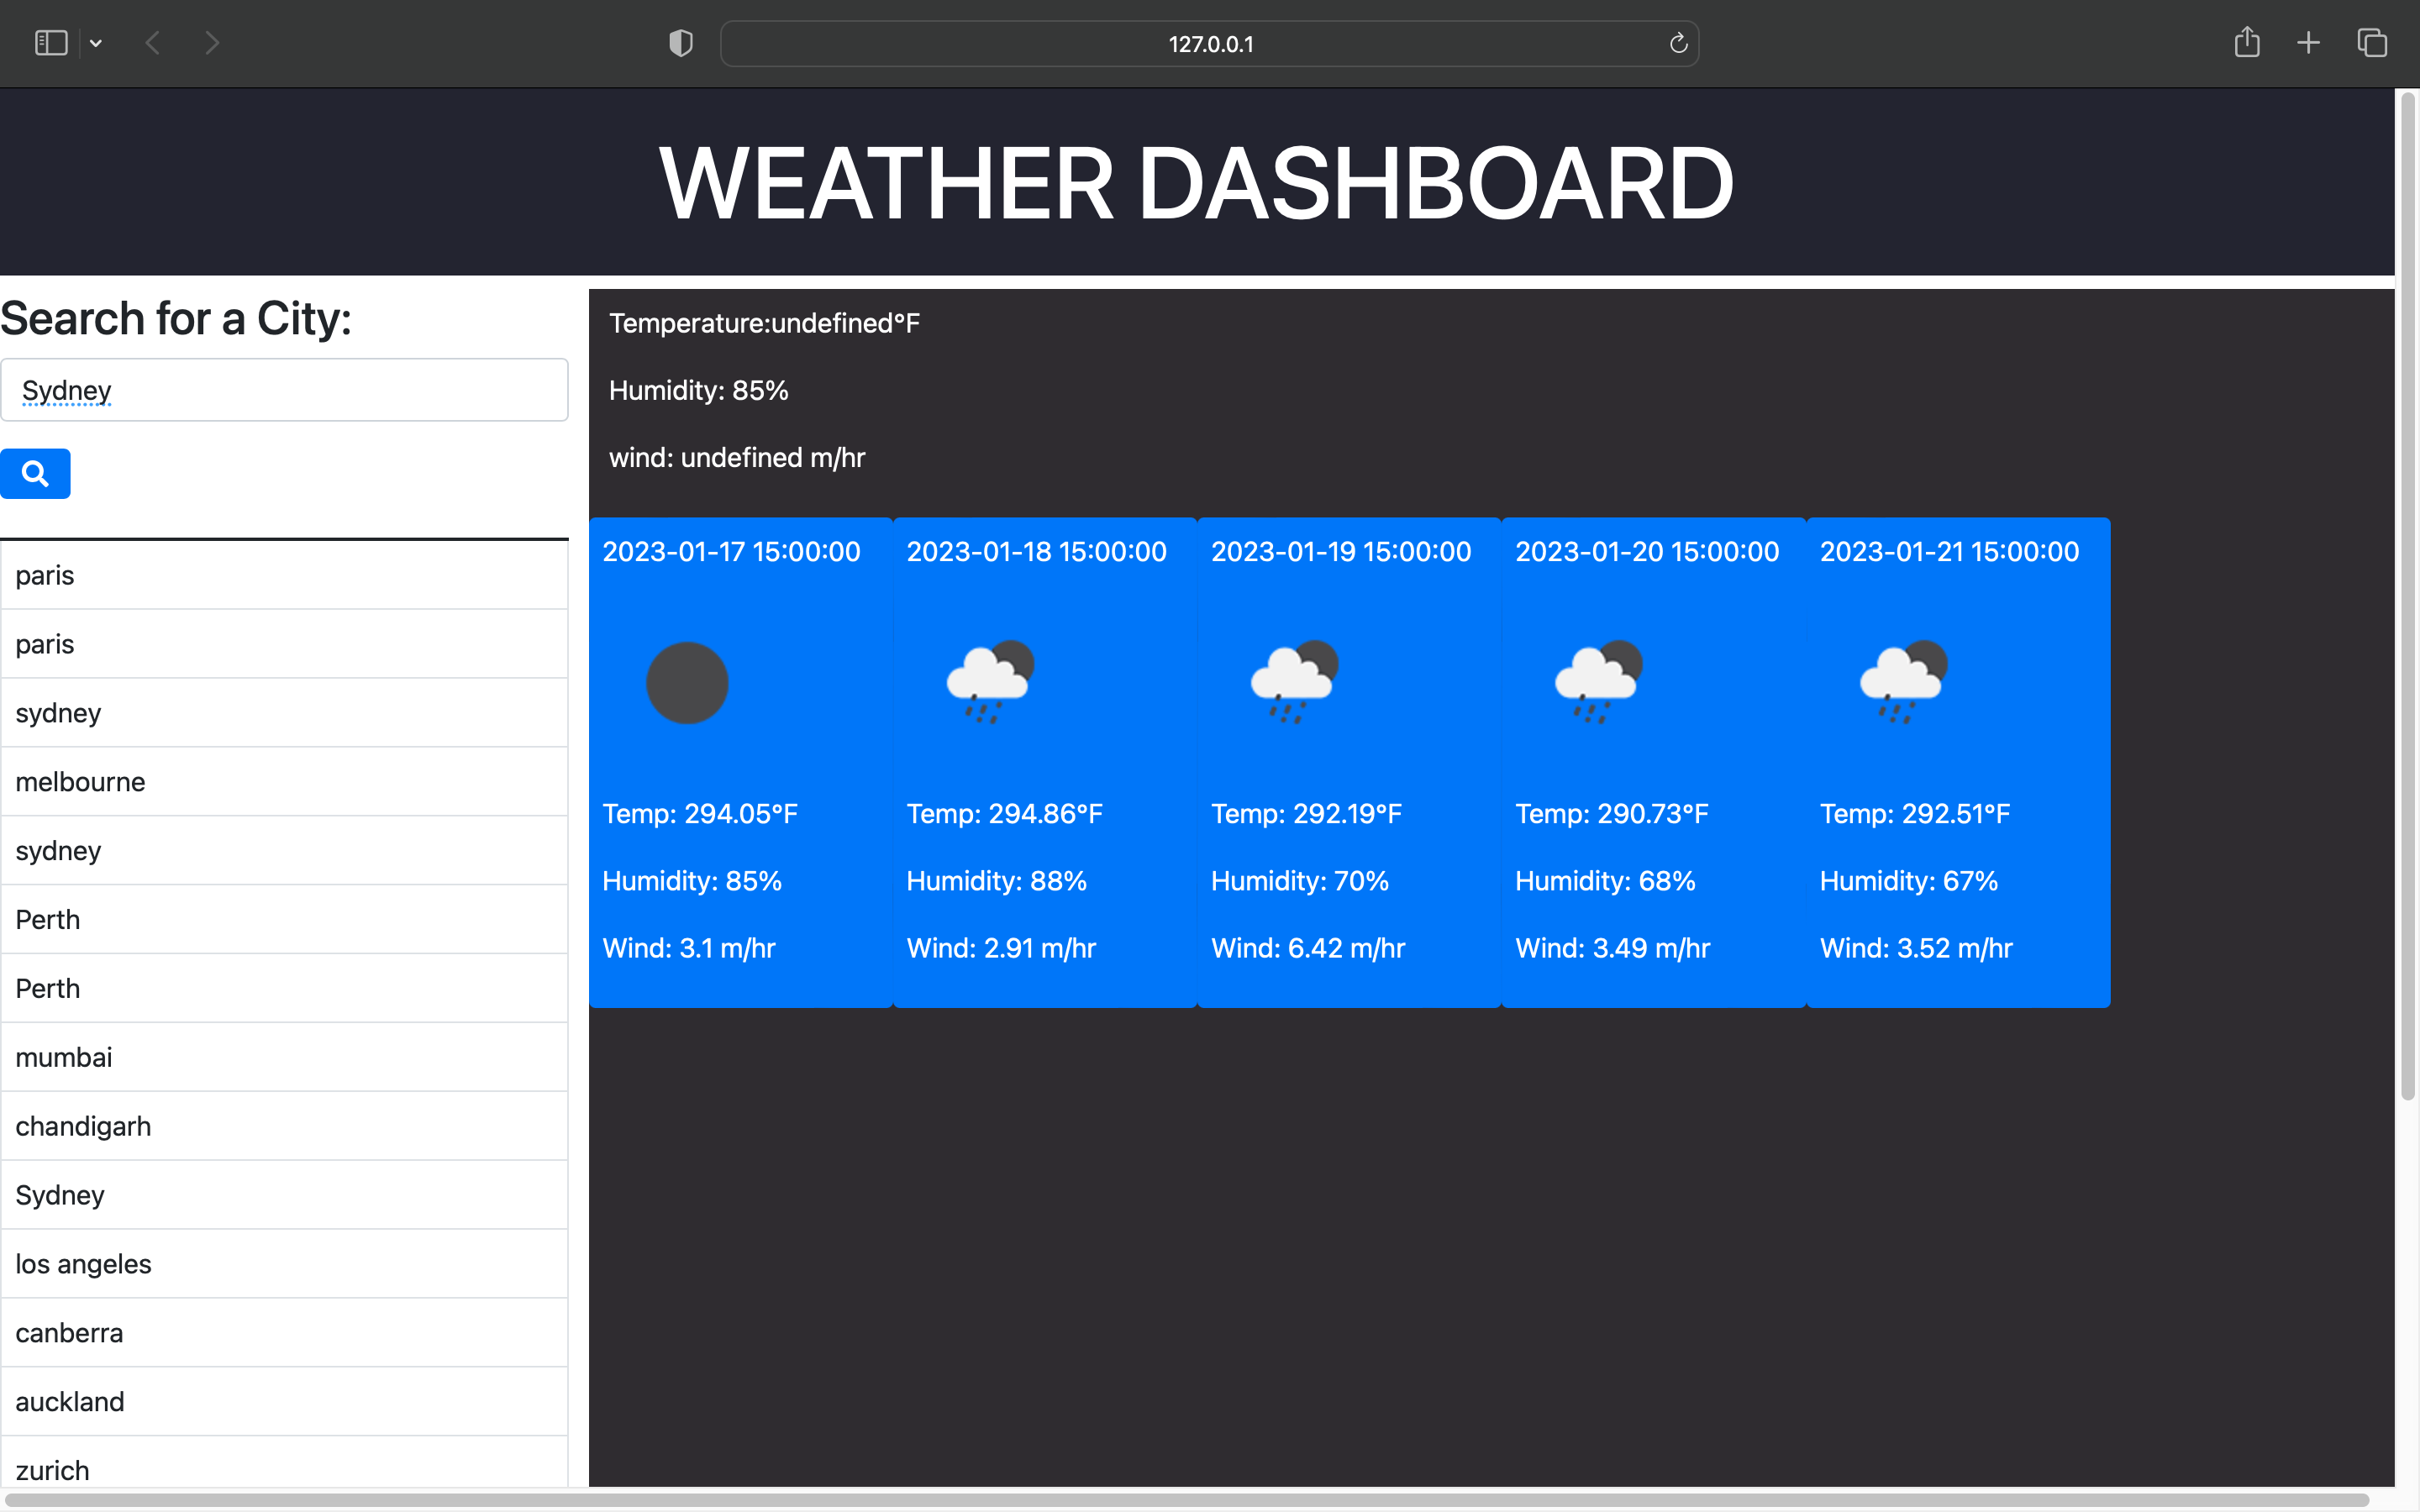Click the privacy shield icon in the address bar

[679, 43]
